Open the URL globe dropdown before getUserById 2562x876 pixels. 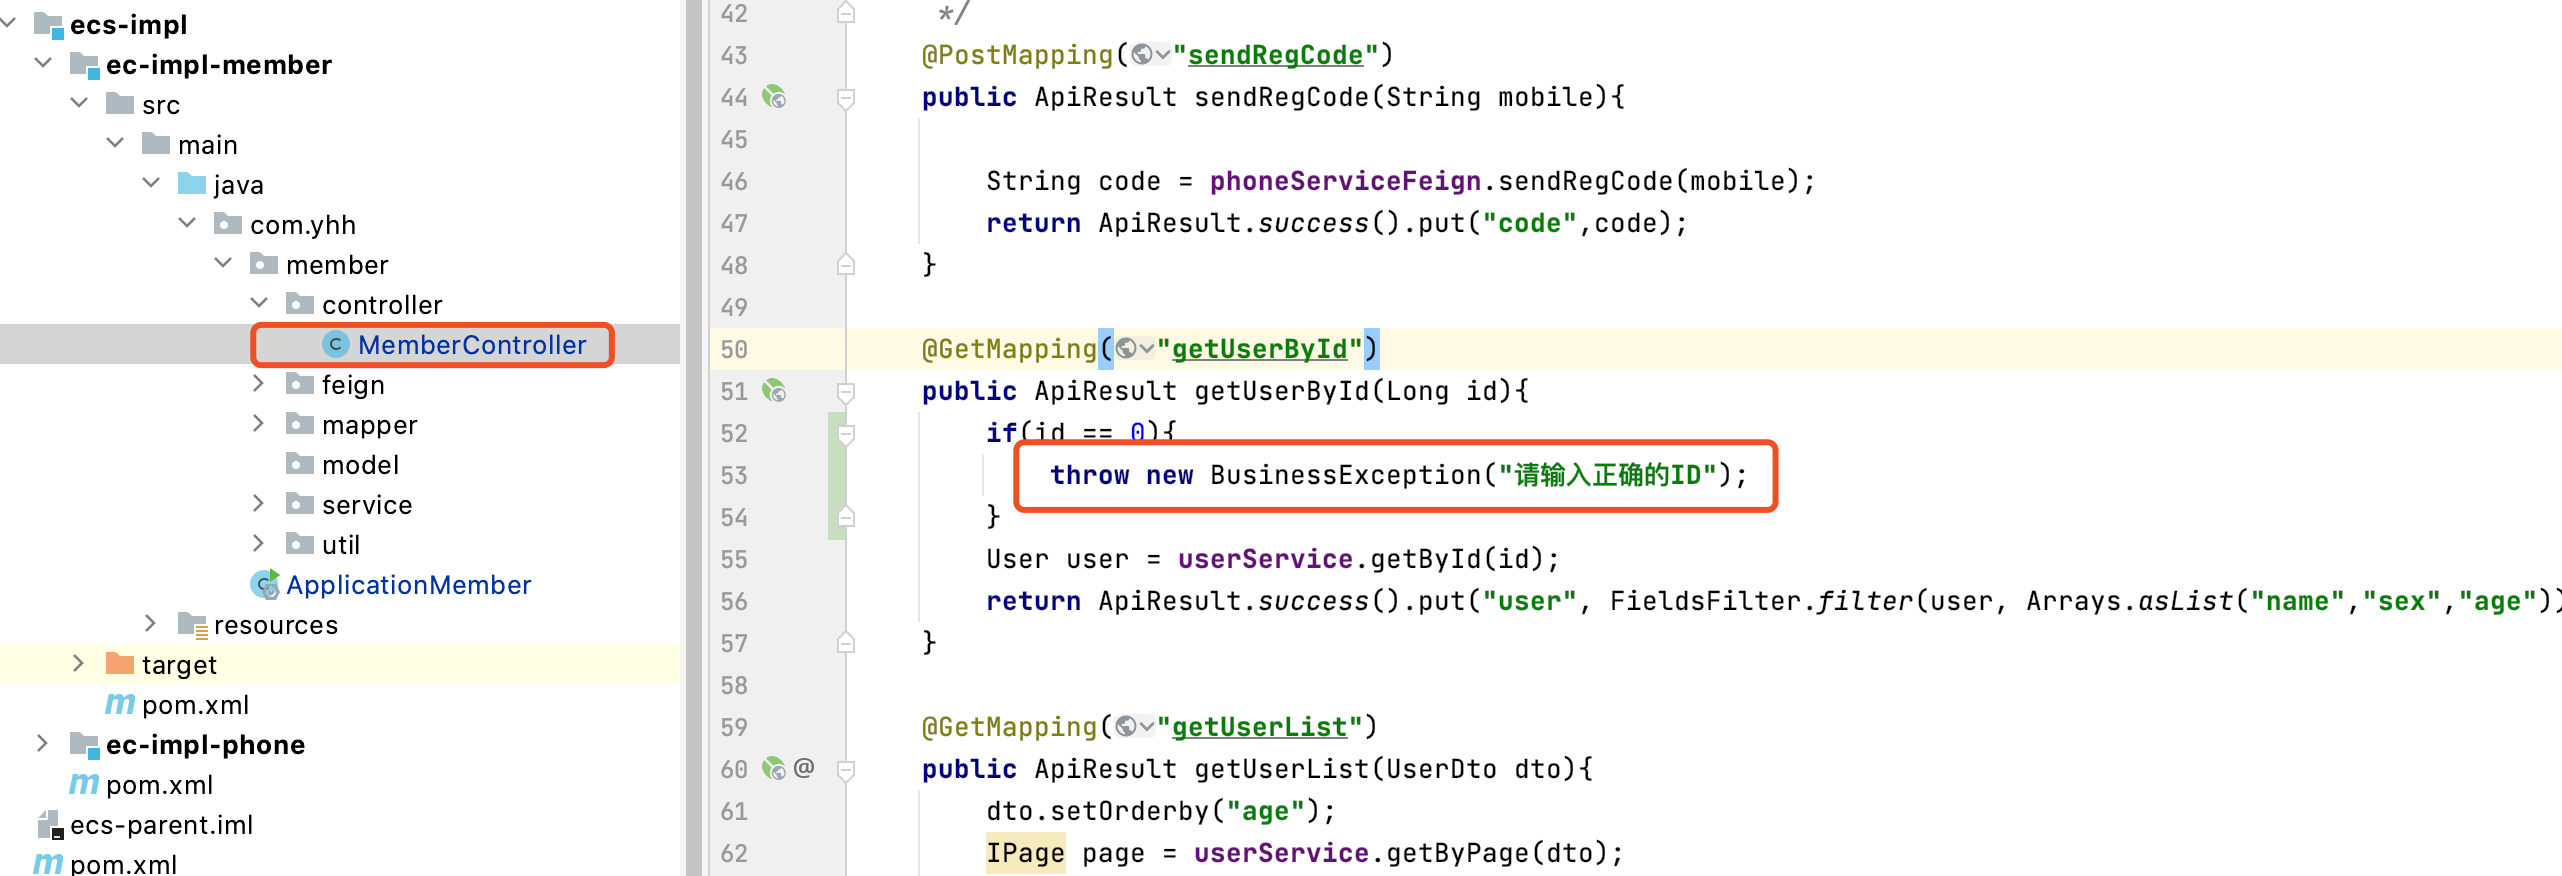[x=1134, y=348]
